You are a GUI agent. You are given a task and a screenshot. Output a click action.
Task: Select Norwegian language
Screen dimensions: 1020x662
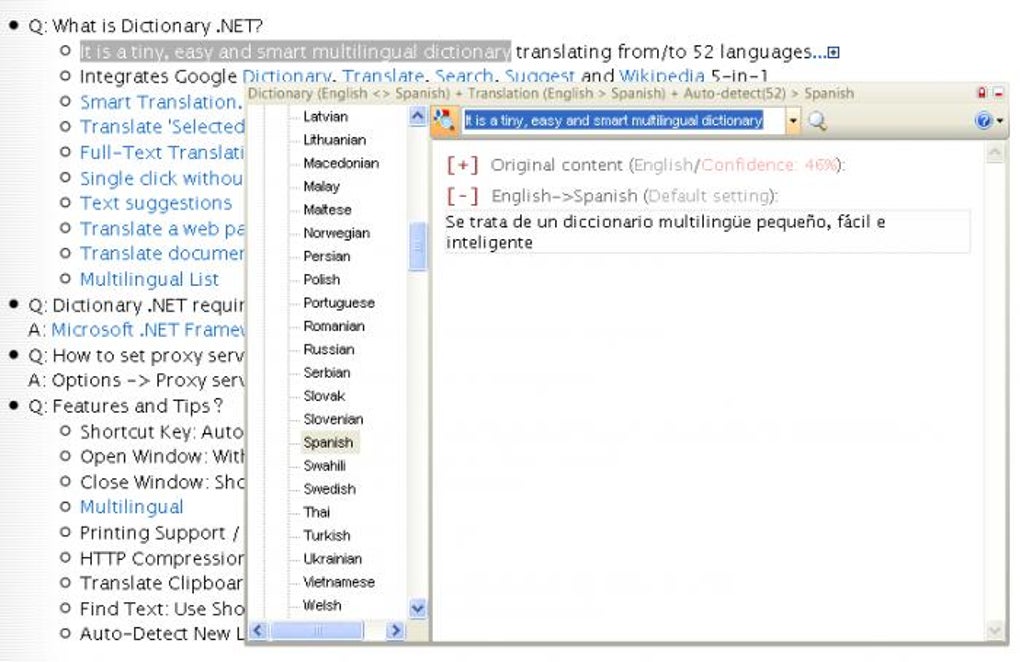coord(336,233)
